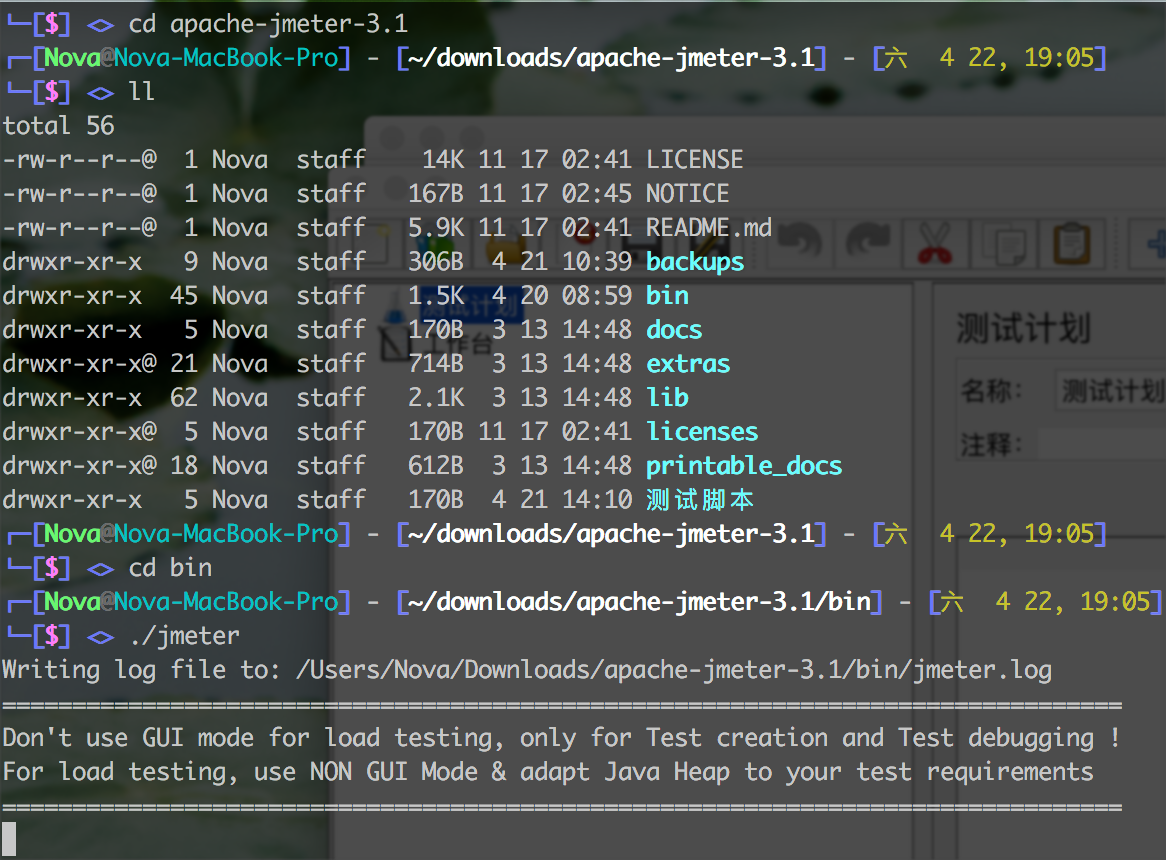Screen dimensions: 1166x860
Task: Click the './jmeter' command text
Action: [184, 636]
